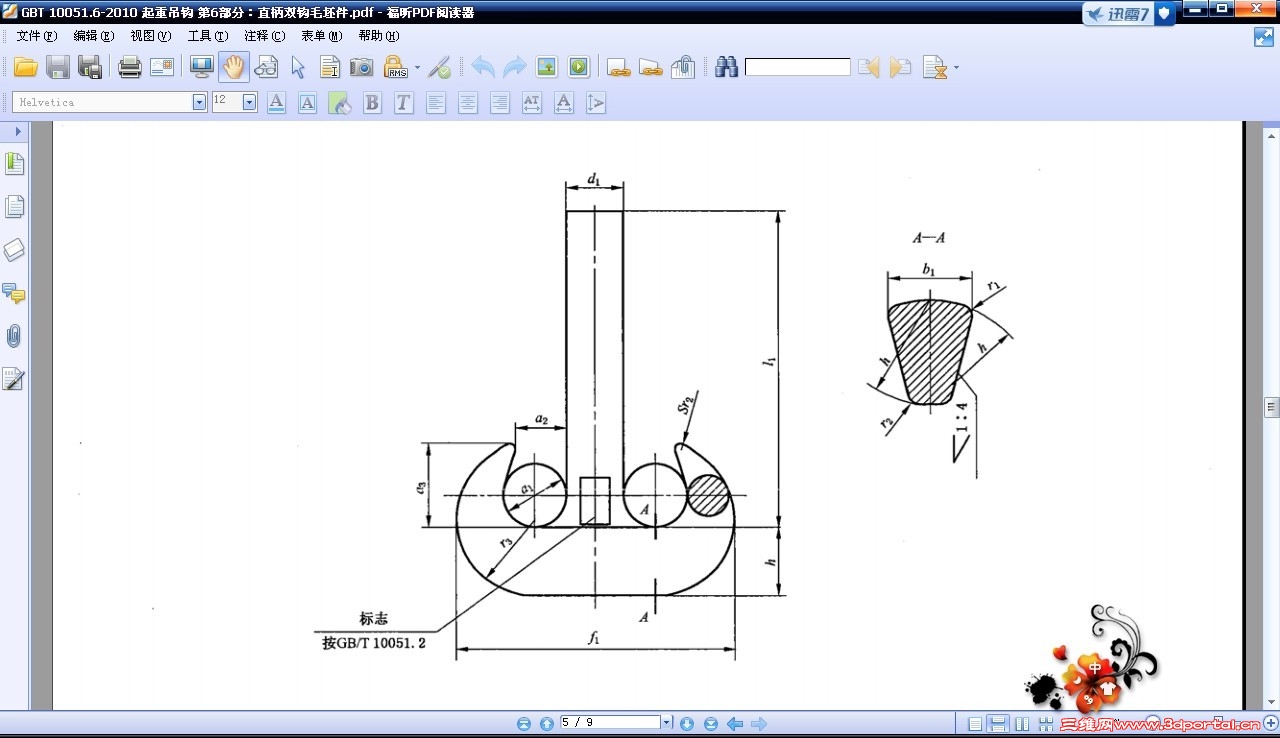Open the font size 12 dropdown
The image size is (1280, 738).
pos(249,102)
